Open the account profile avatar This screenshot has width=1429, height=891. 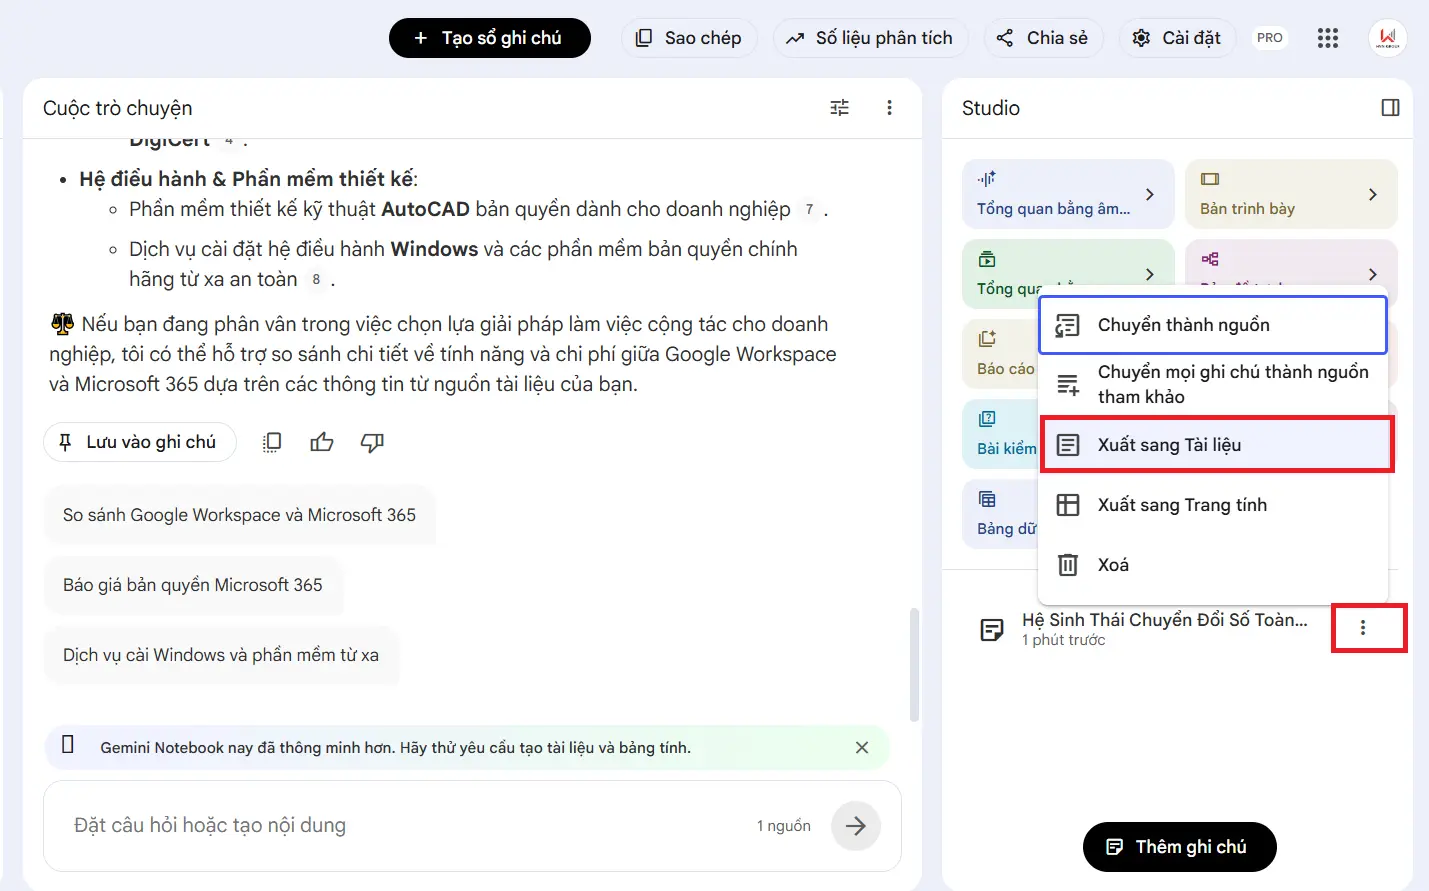pyautogui.click(x=1388, y=38)
